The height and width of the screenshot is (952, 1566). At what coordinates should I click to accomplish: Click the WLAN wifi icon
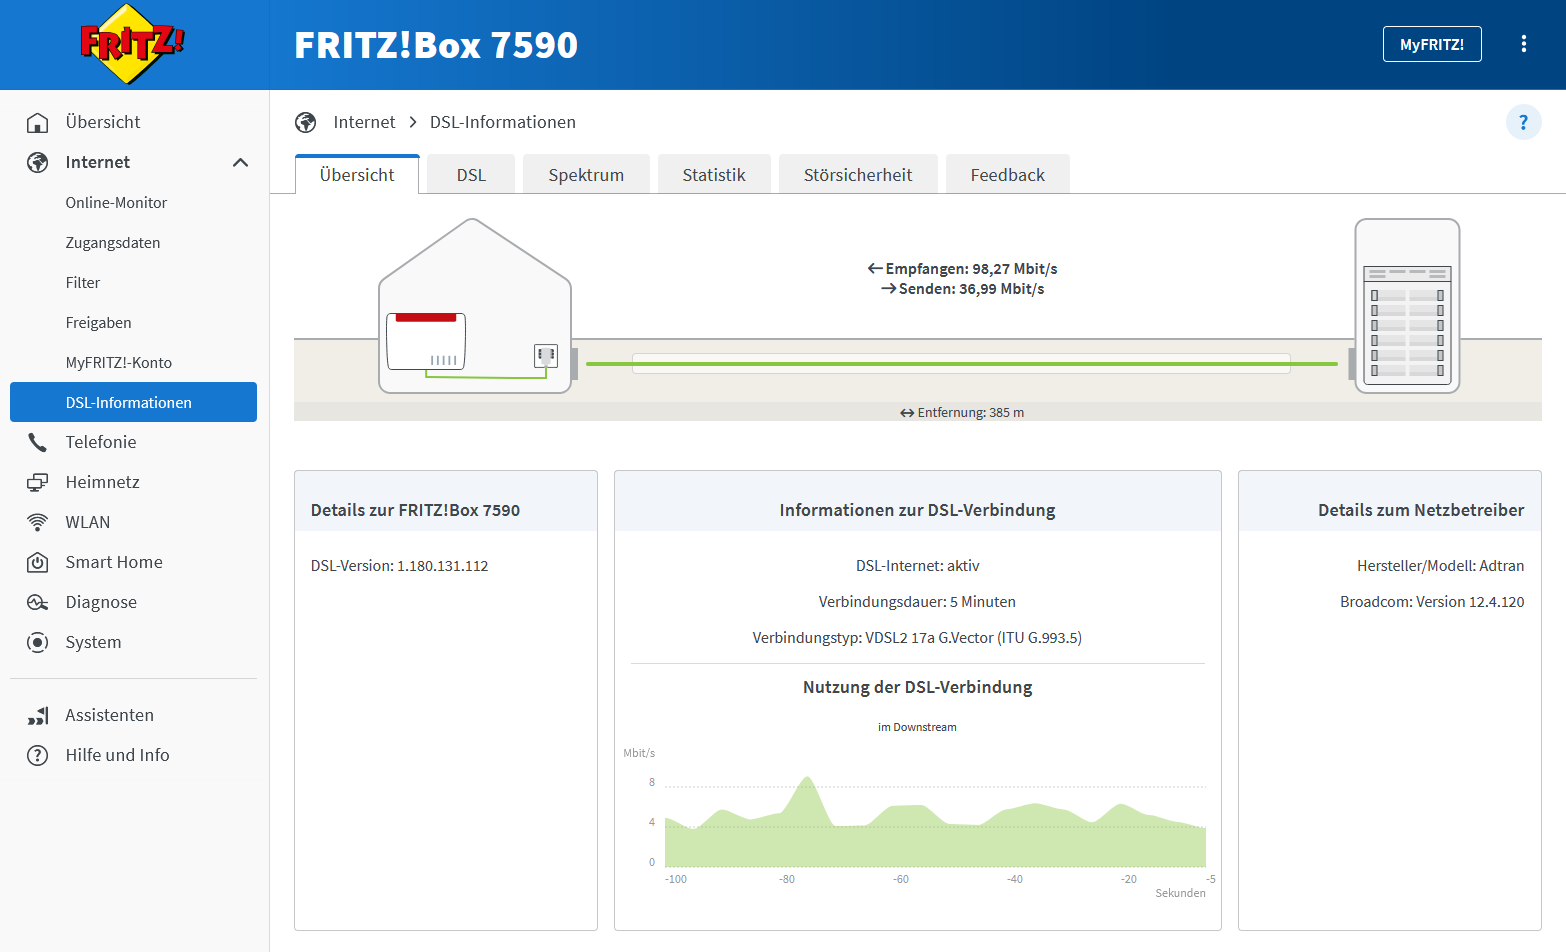(37, 522)
